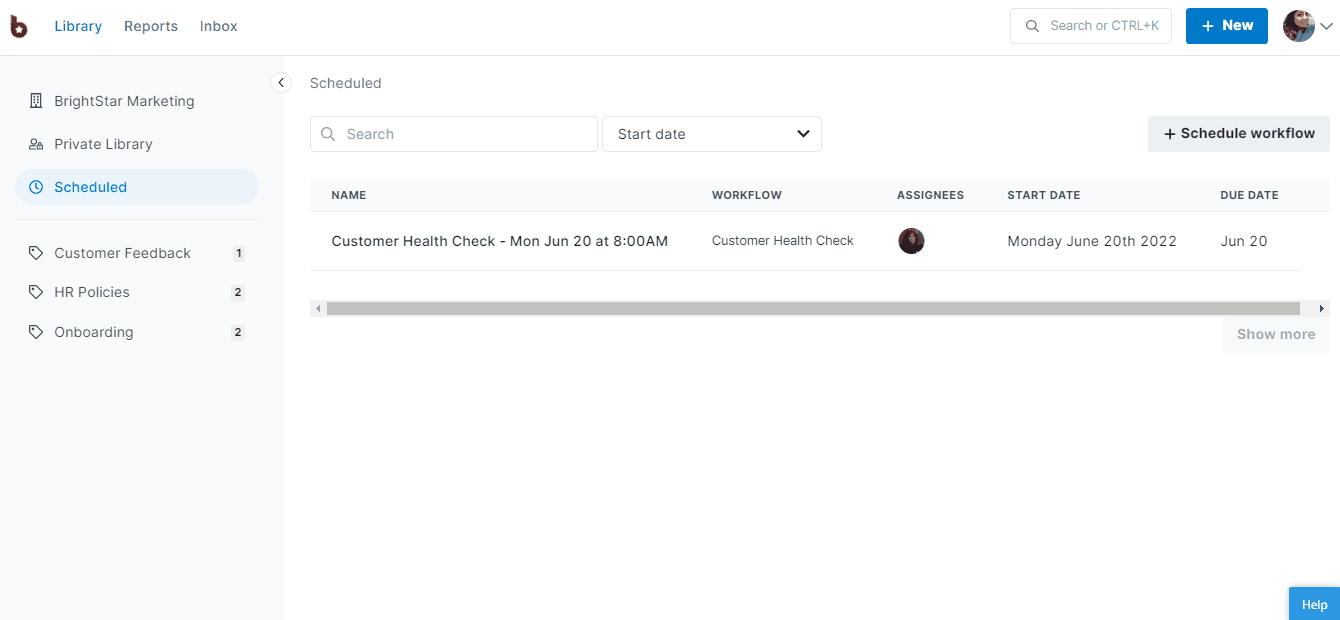Open the Inbox section
The image size is (1340, 620).
218,26
